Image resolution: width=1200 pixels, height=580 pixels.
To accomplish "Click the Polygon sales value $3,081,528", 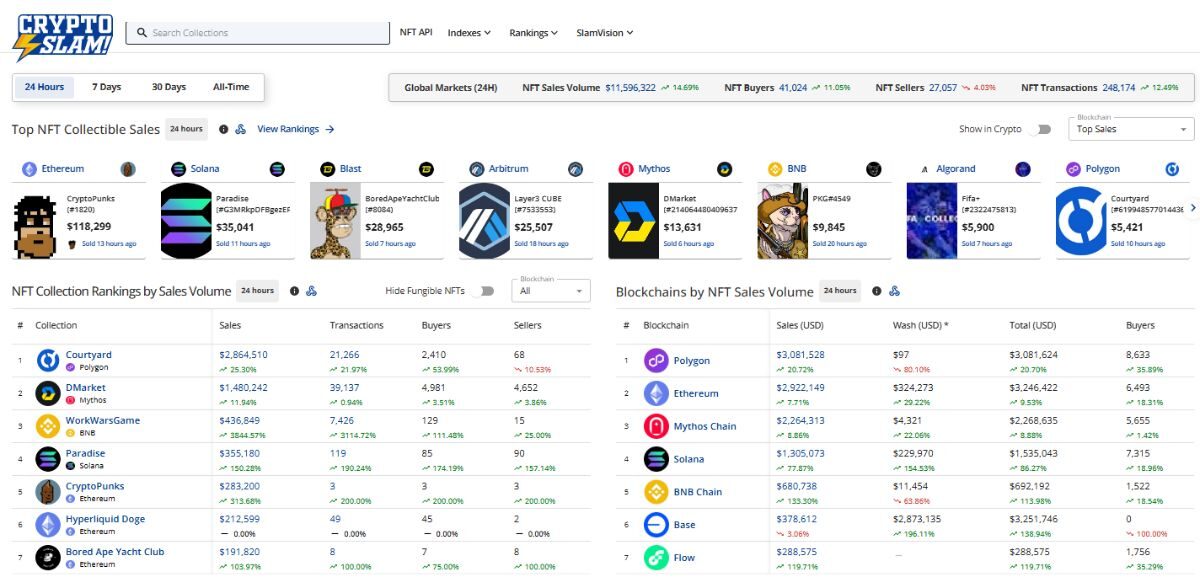I will point(800,355).
